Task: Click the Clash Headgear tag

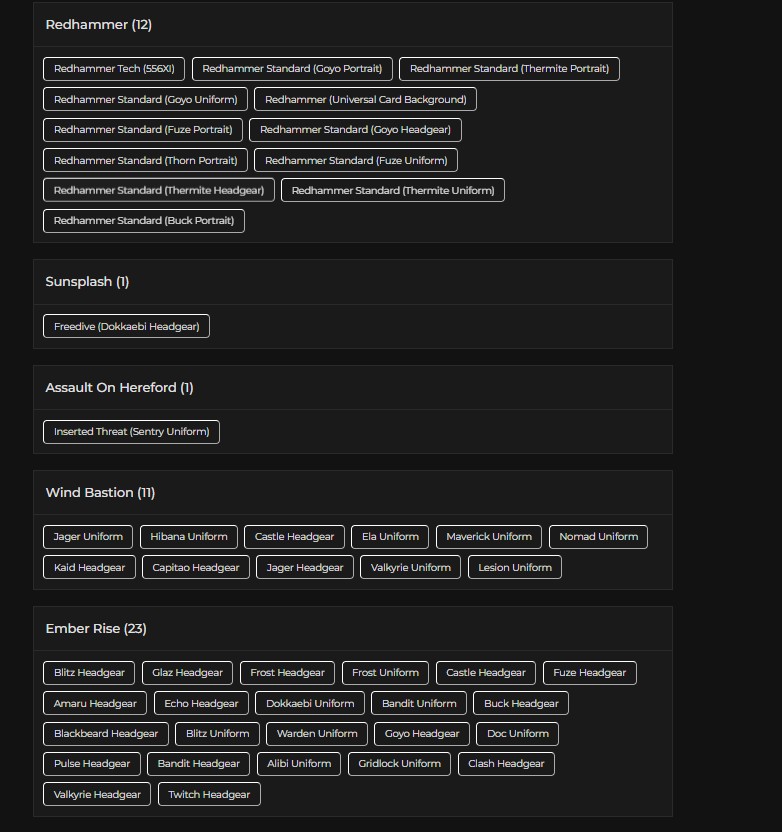Action: tap(506, 764)
